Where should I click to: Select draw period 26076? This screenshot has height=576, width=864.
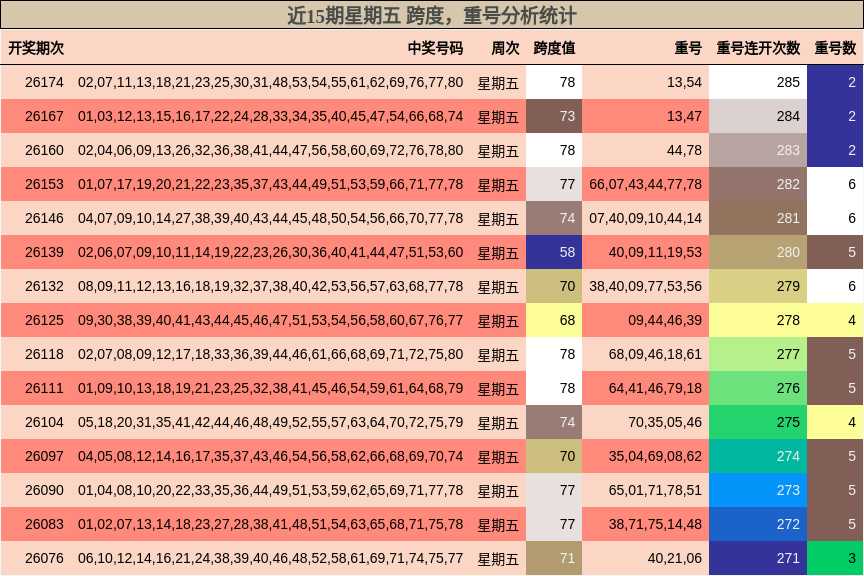coord(44,558)
